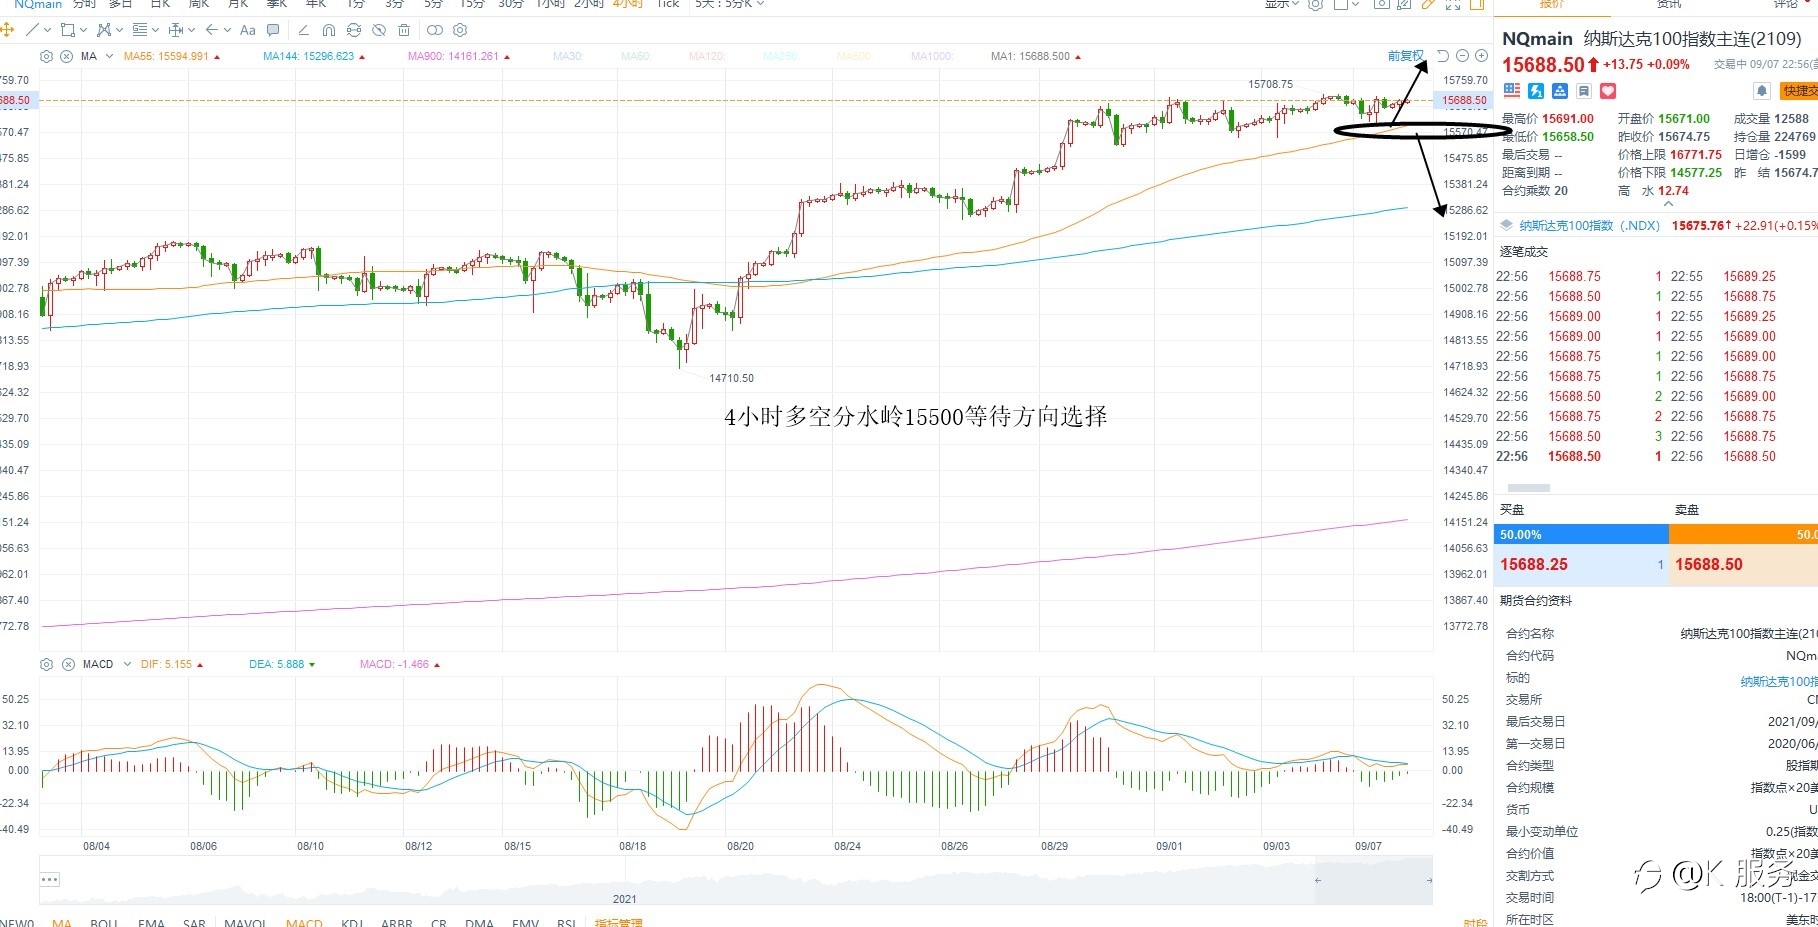Expand the measure tool dropdown arrow
The width and height of the screenshot is (1818, 927).
pyautogui.click(x=191, y=30)
